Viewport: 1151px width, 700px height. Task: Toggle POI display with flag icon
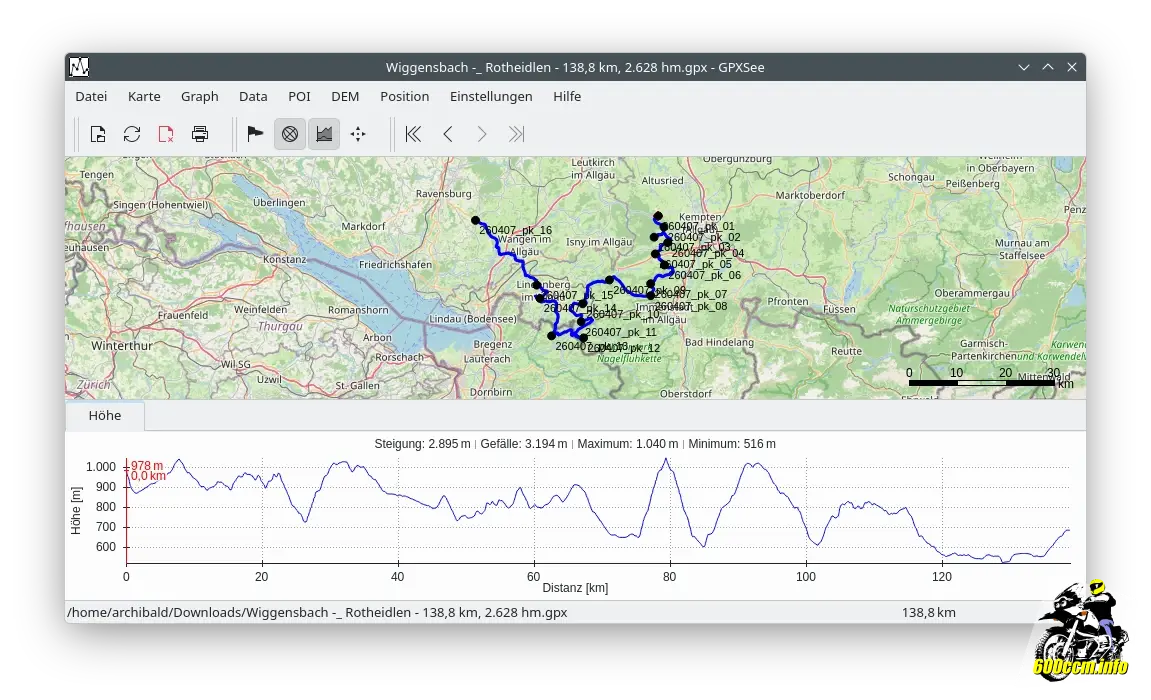point(255,134)
